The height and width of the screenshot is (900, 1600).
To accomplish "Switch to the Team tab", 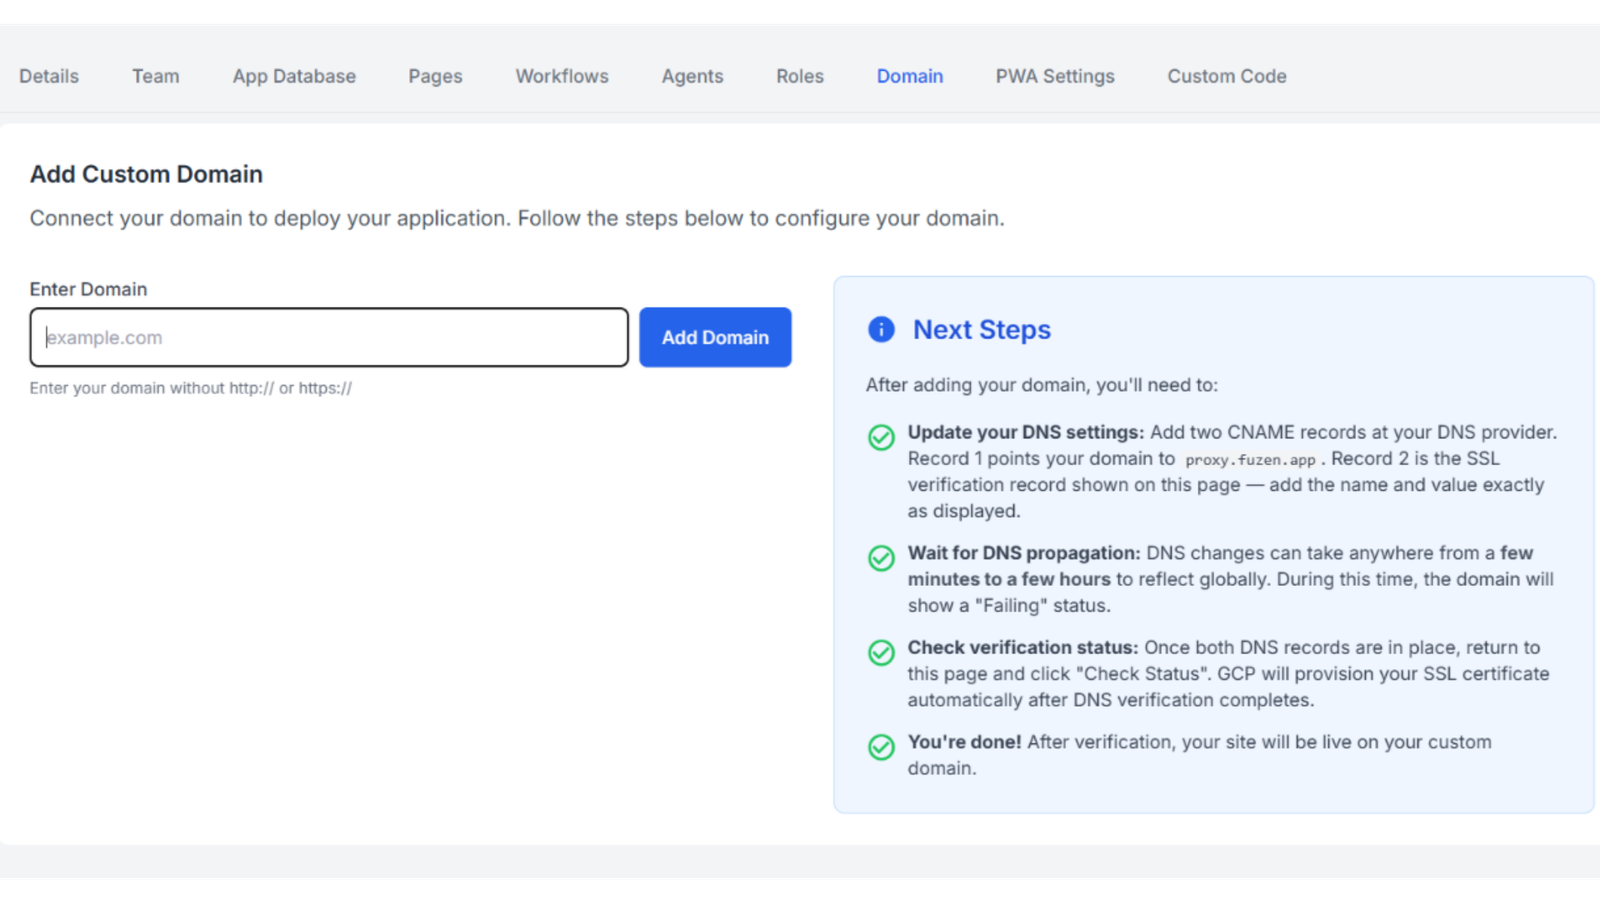I will (x=156, y=76).
